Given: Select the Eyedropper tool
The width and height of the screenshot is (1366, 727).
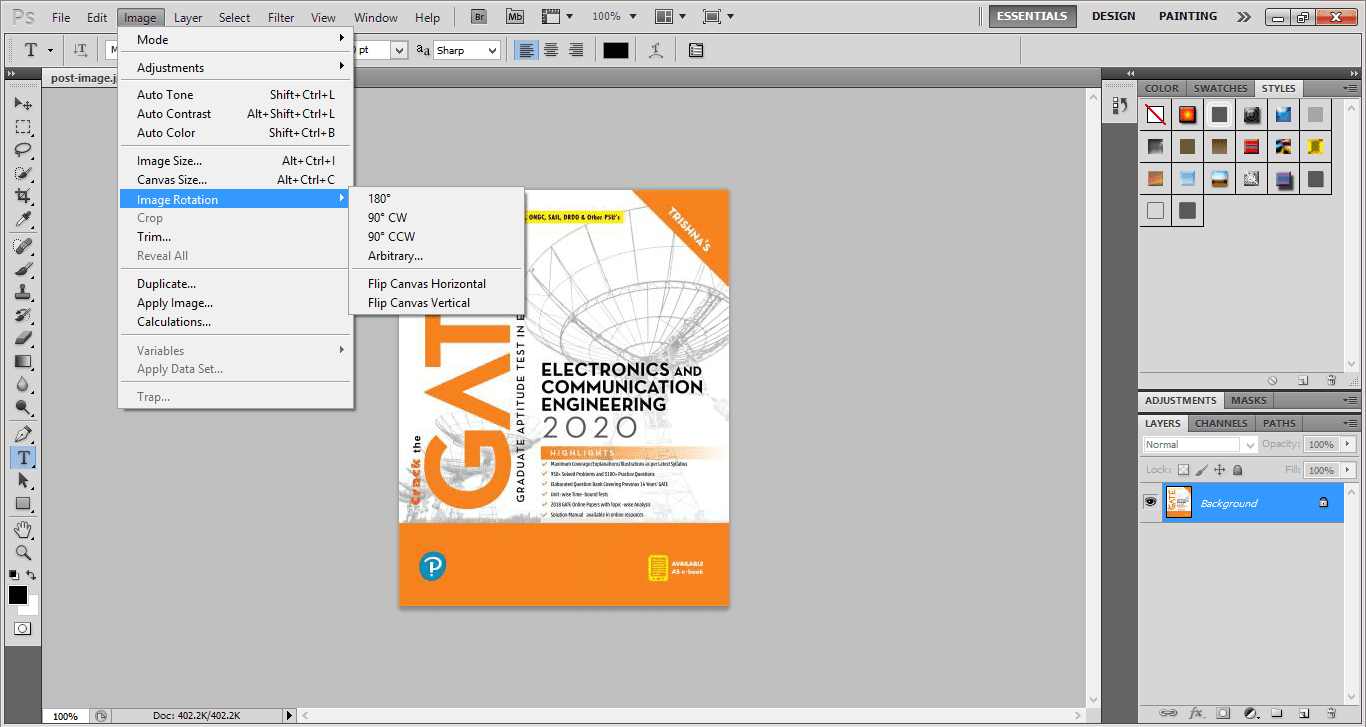Looking at the screenshot, I should pos(22,219).
